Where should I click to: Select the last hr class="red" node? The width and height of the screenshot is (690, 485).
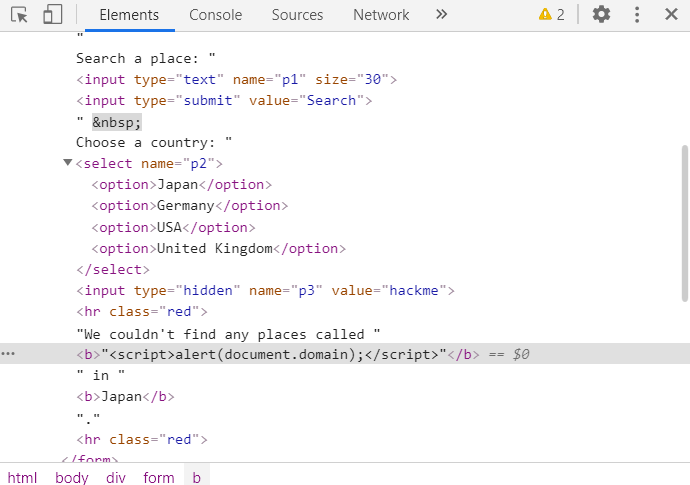[x=142, y=440]
